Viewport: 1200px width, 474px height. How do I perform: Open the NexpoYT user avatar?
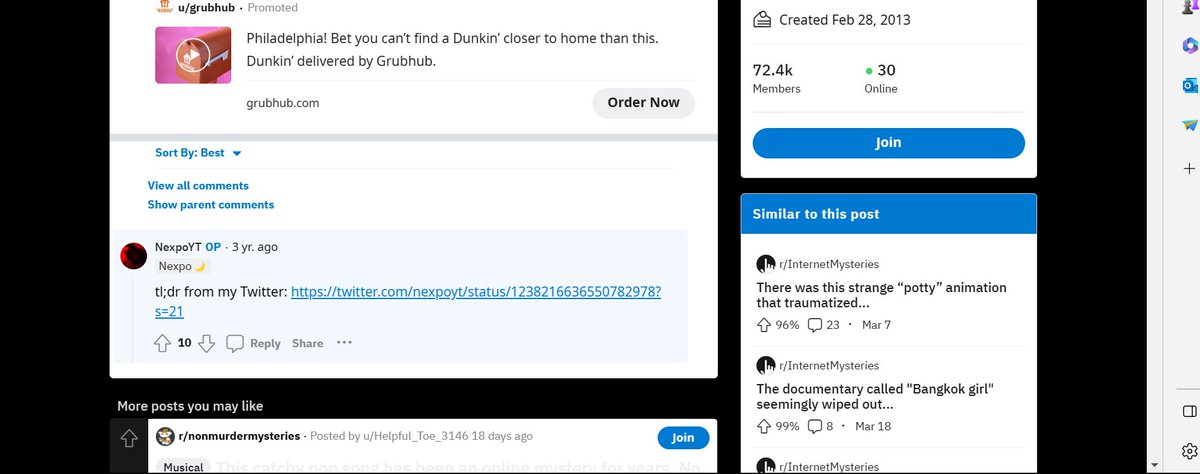coord(134,256)
